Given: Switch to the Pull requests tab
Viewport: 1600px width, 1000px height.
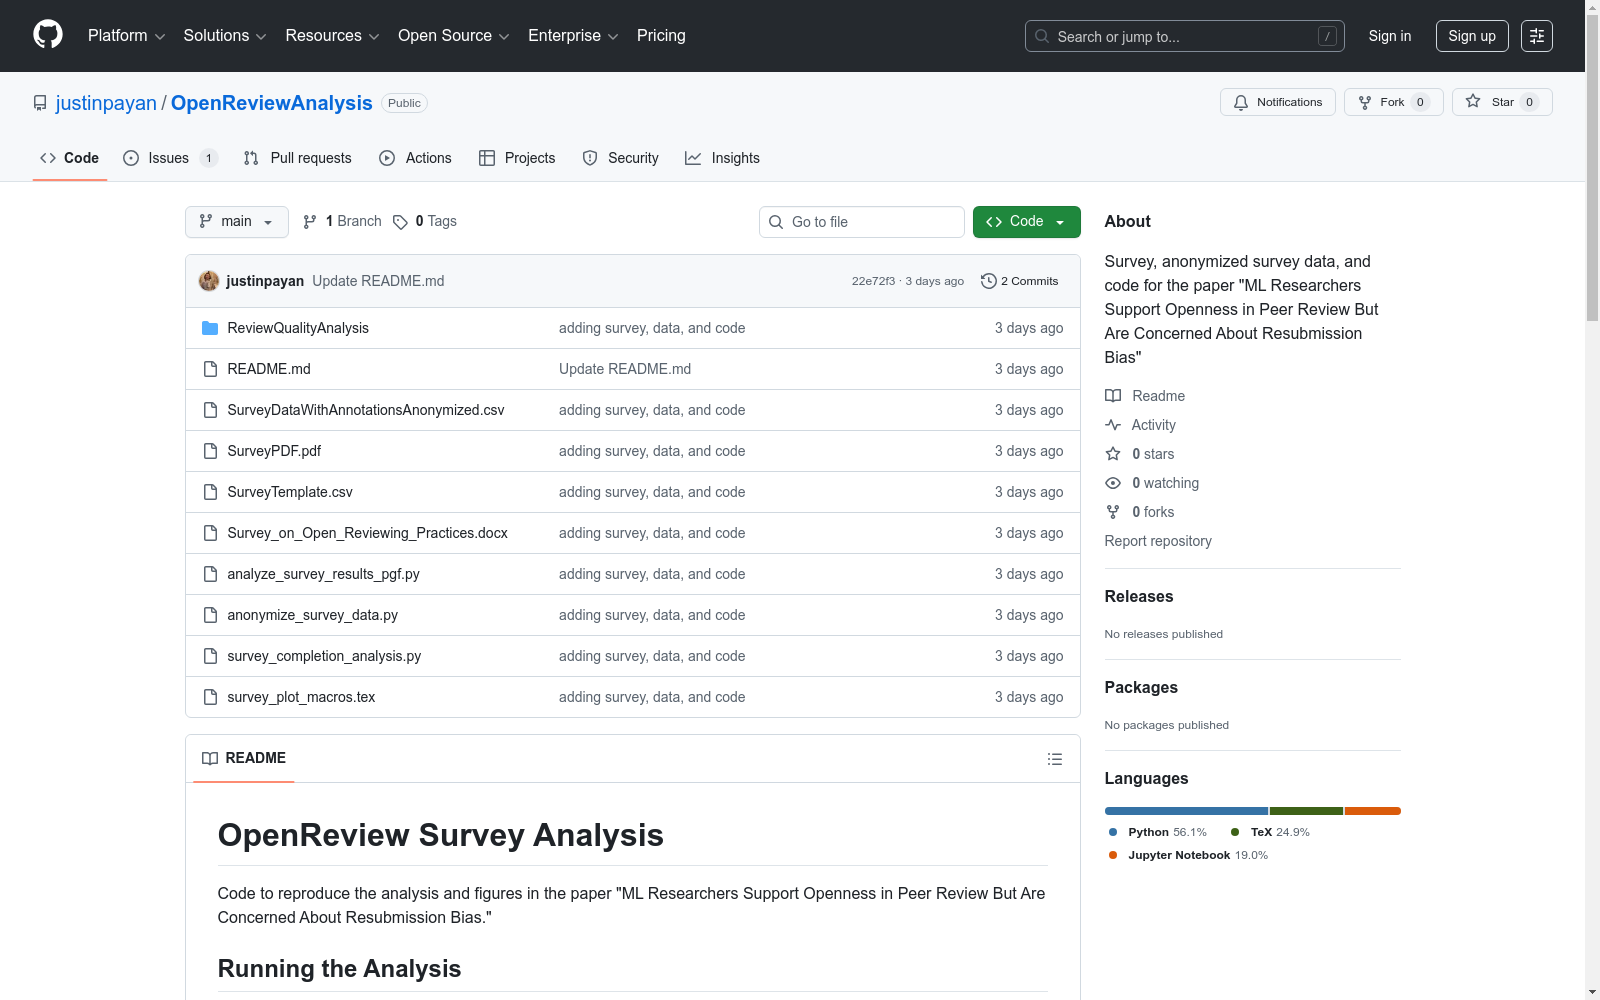Looking at the screenshot, I should pyautogui.click(x=298, y=158).
